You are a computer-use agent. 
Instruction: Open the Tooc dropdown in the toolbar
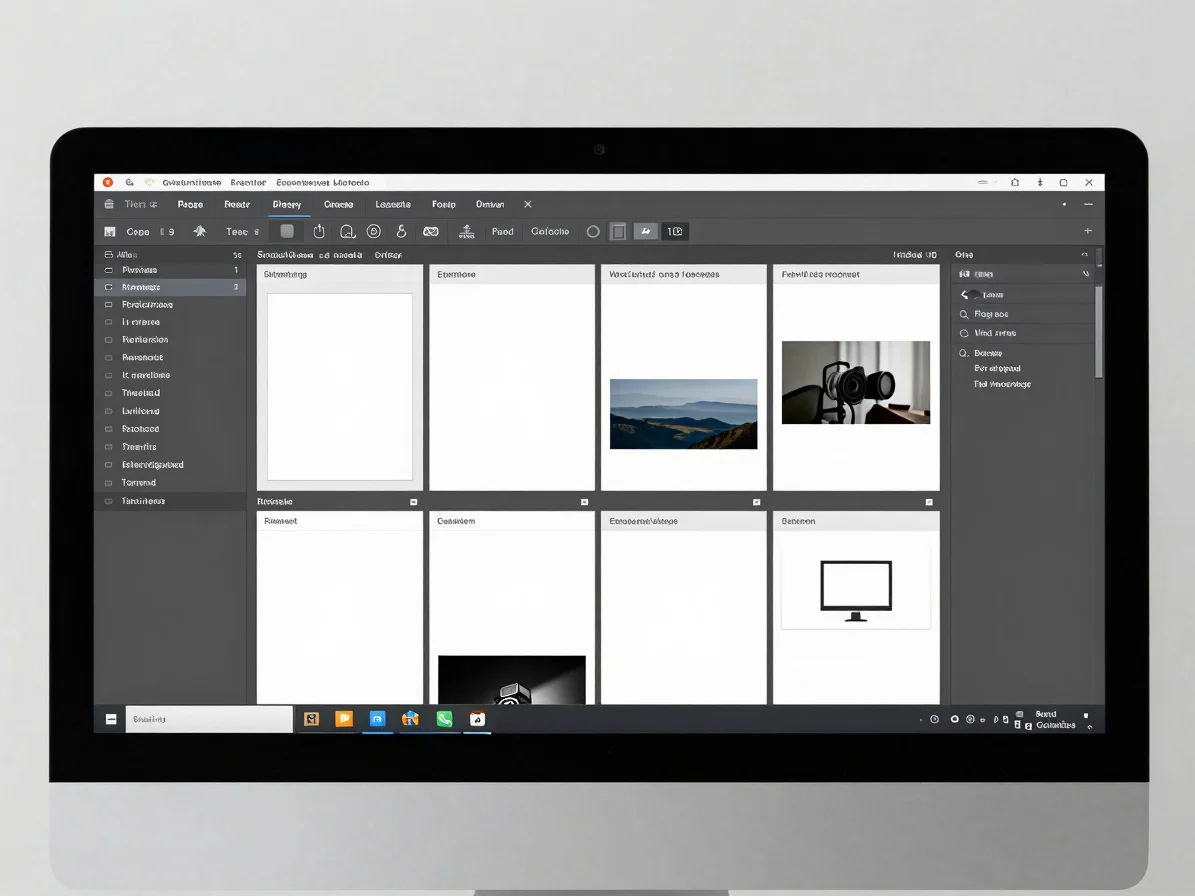[x=242, y=232]
